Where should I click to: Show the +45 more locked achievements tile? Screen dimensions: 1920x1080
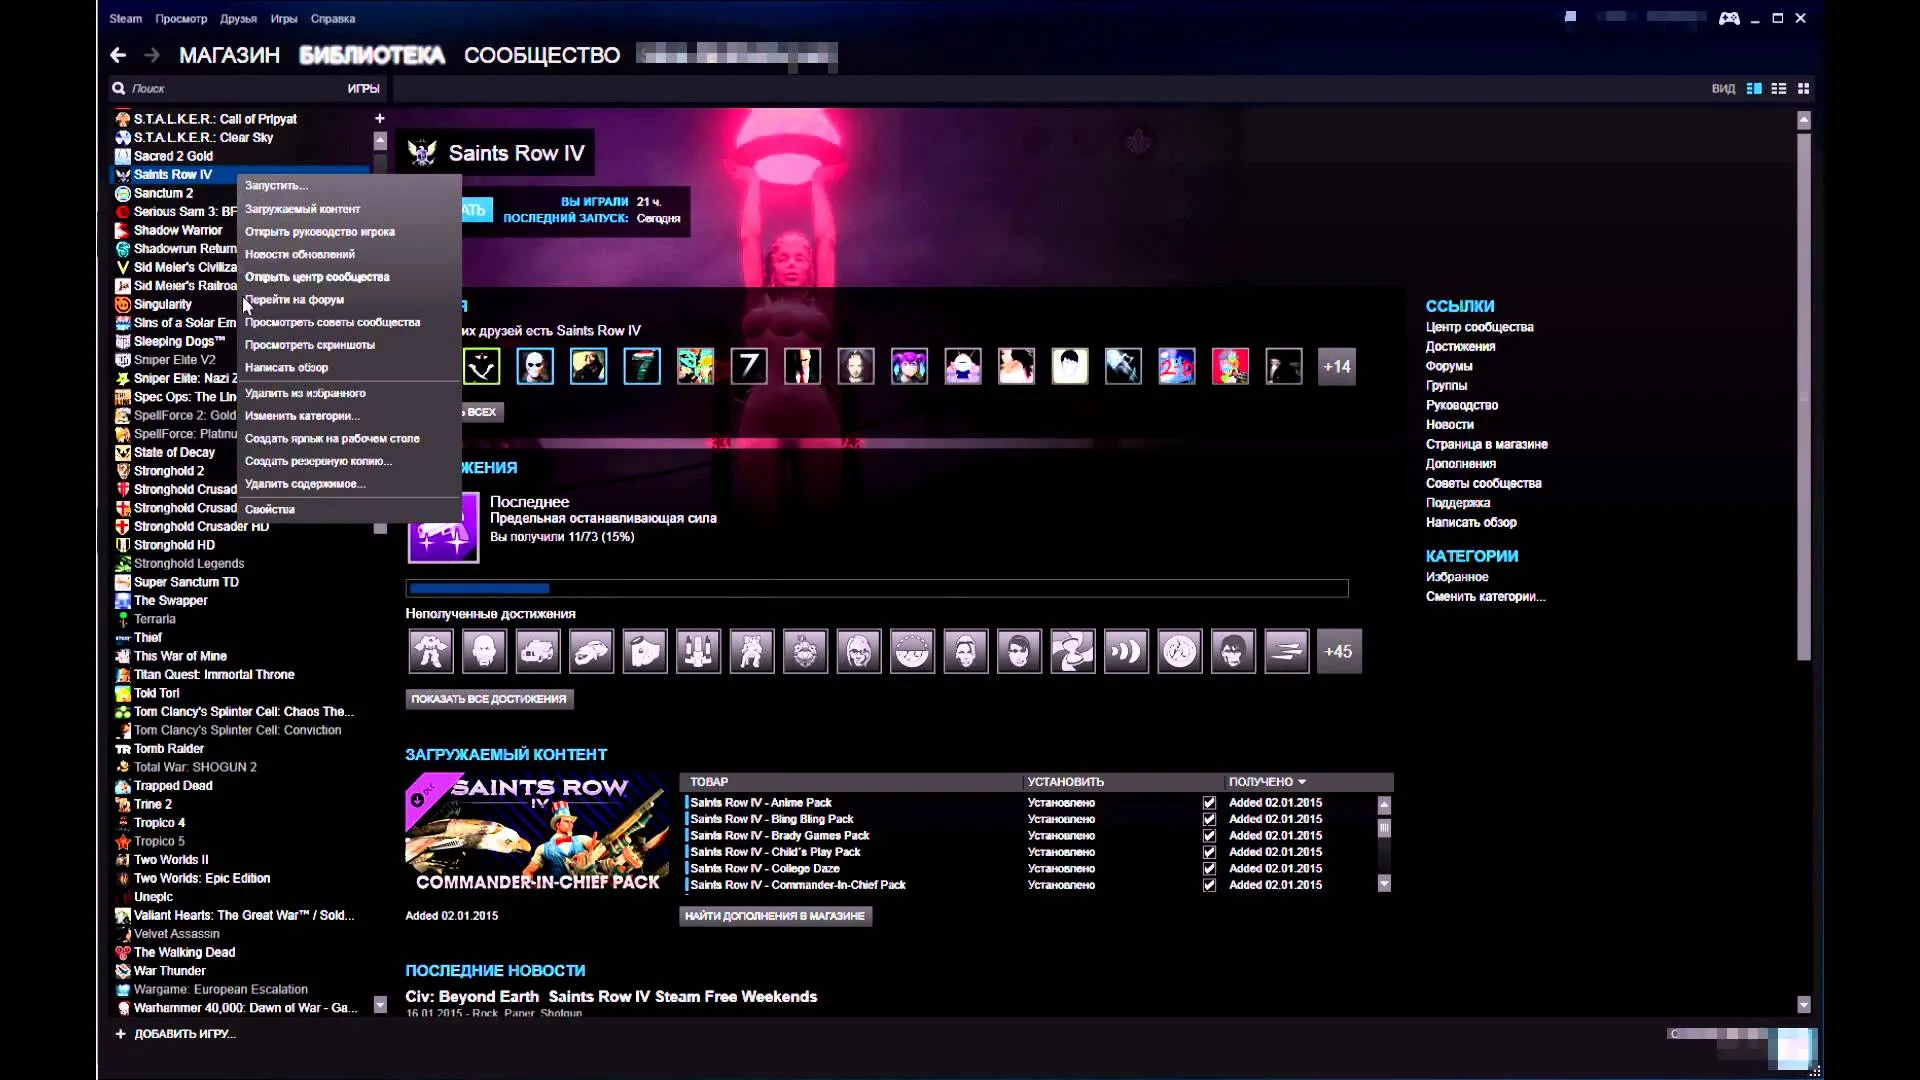tap(1338, 651)
